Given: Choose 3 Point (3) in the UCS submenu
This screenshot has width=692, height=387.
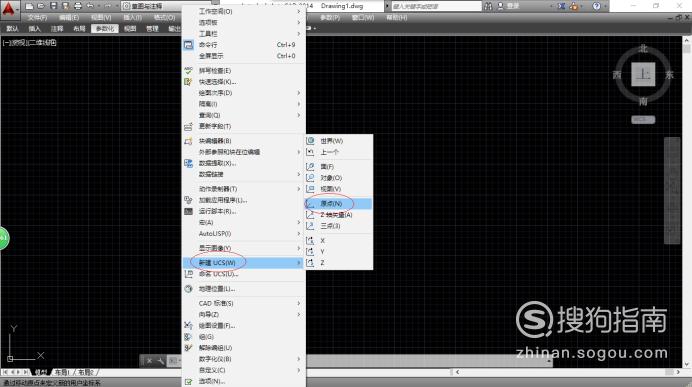Looking at the screenshot, I should pyautogui.click(x=339, y=226).
